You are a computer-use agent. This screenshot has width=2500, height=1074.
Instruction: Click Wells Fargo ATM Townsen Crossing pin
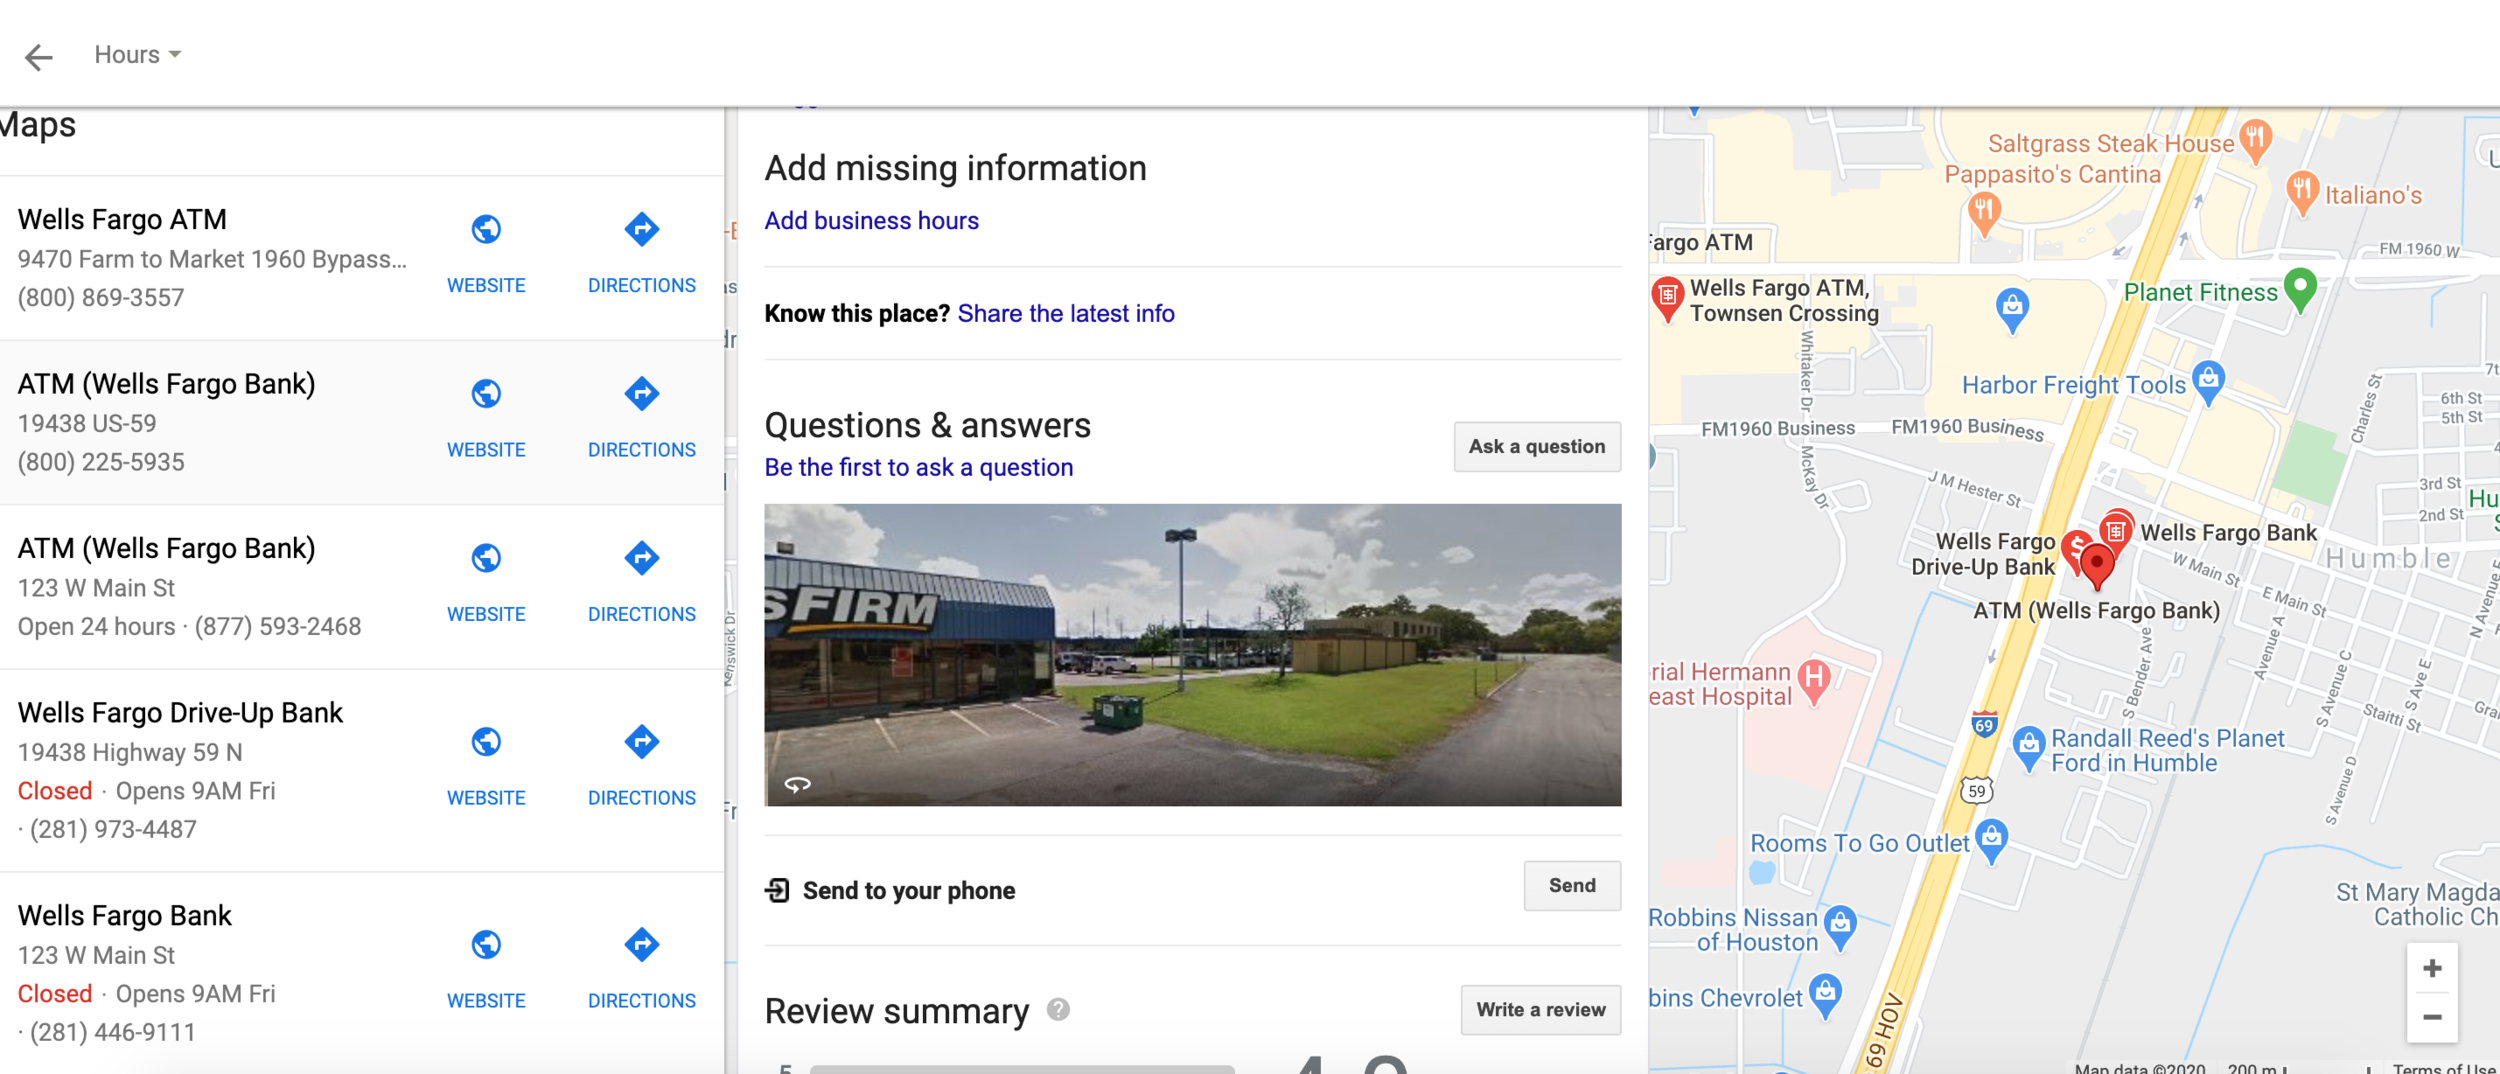click(x=1667, y=298)
